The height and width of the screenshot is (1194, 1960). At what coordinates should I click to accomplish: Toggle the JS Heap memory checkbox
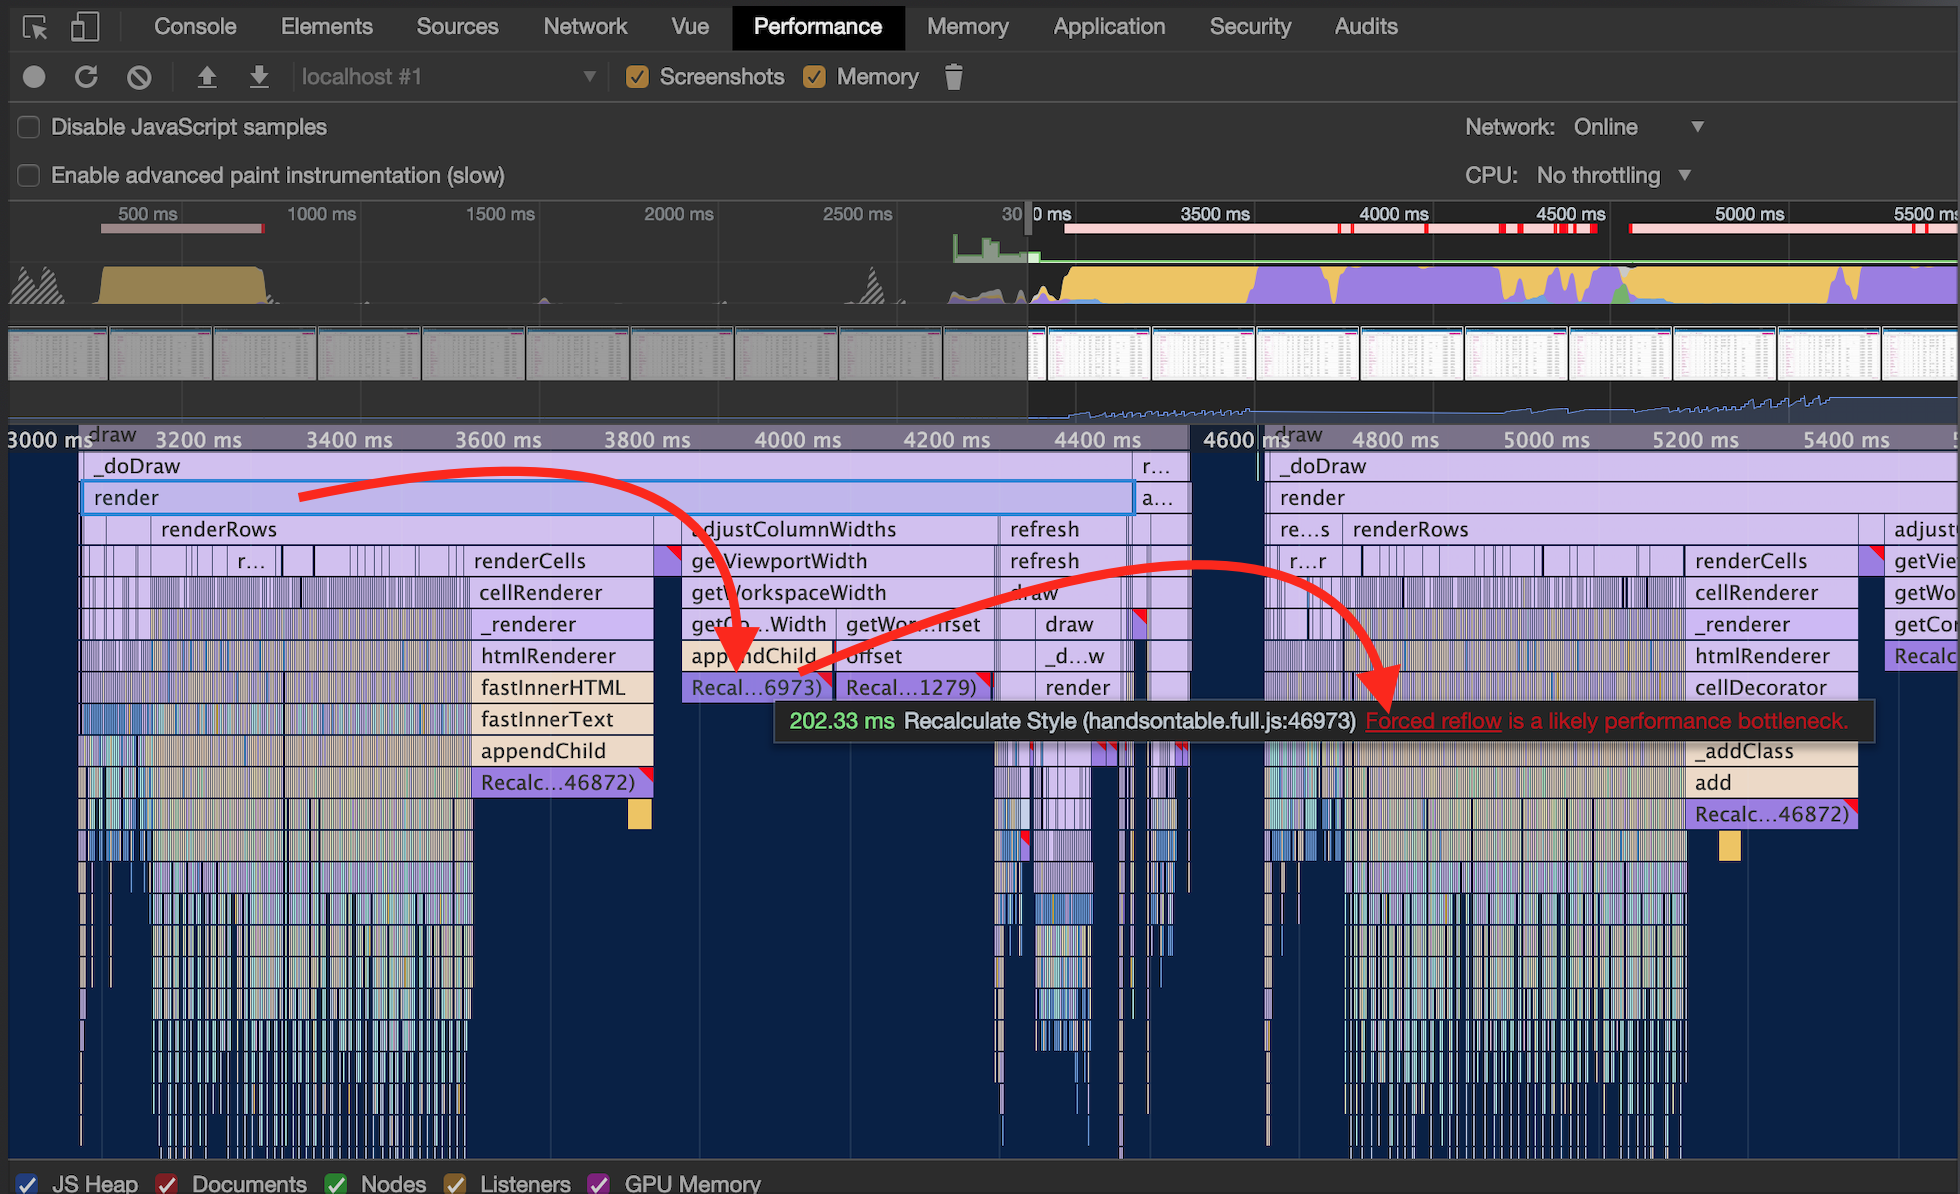point(28,1184)
